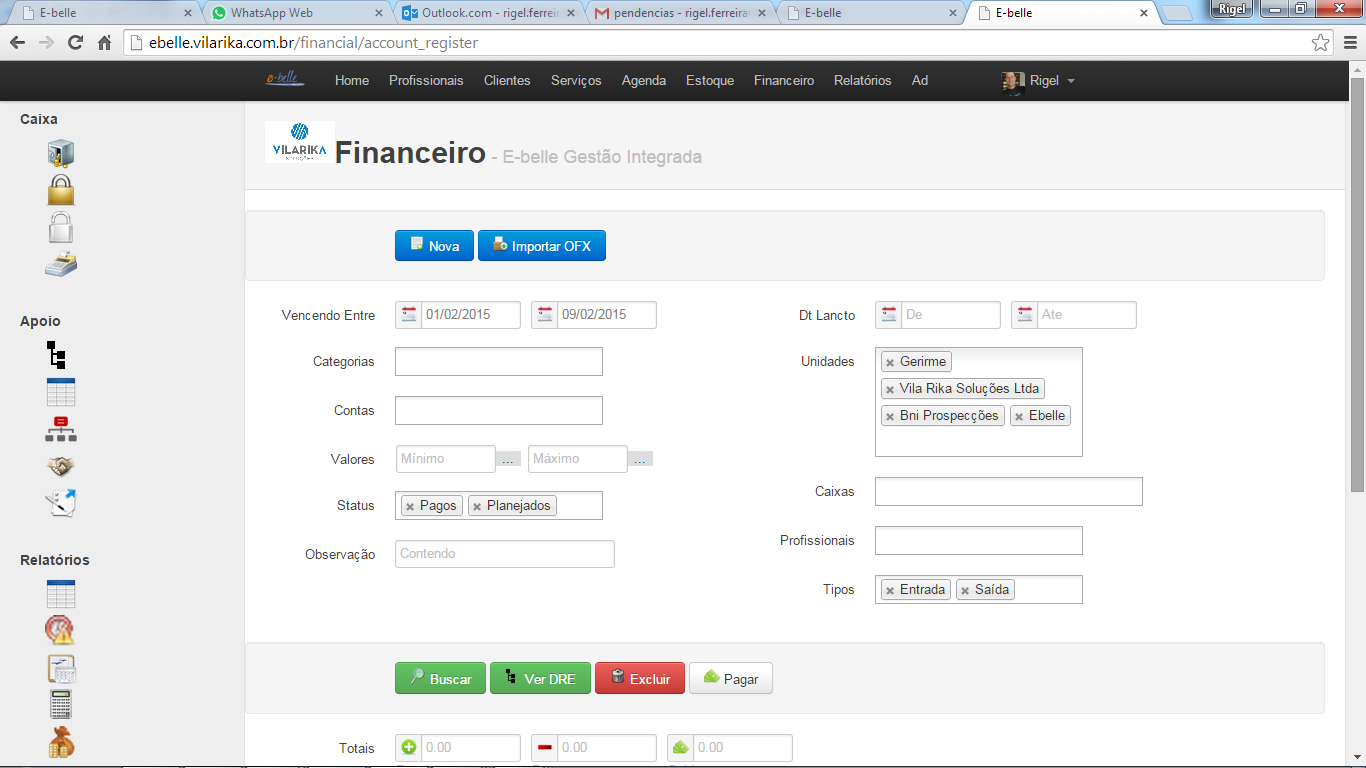Click the clock with warning triangle icon
This screenshot has width=1366, height=768.
(60, 630)
